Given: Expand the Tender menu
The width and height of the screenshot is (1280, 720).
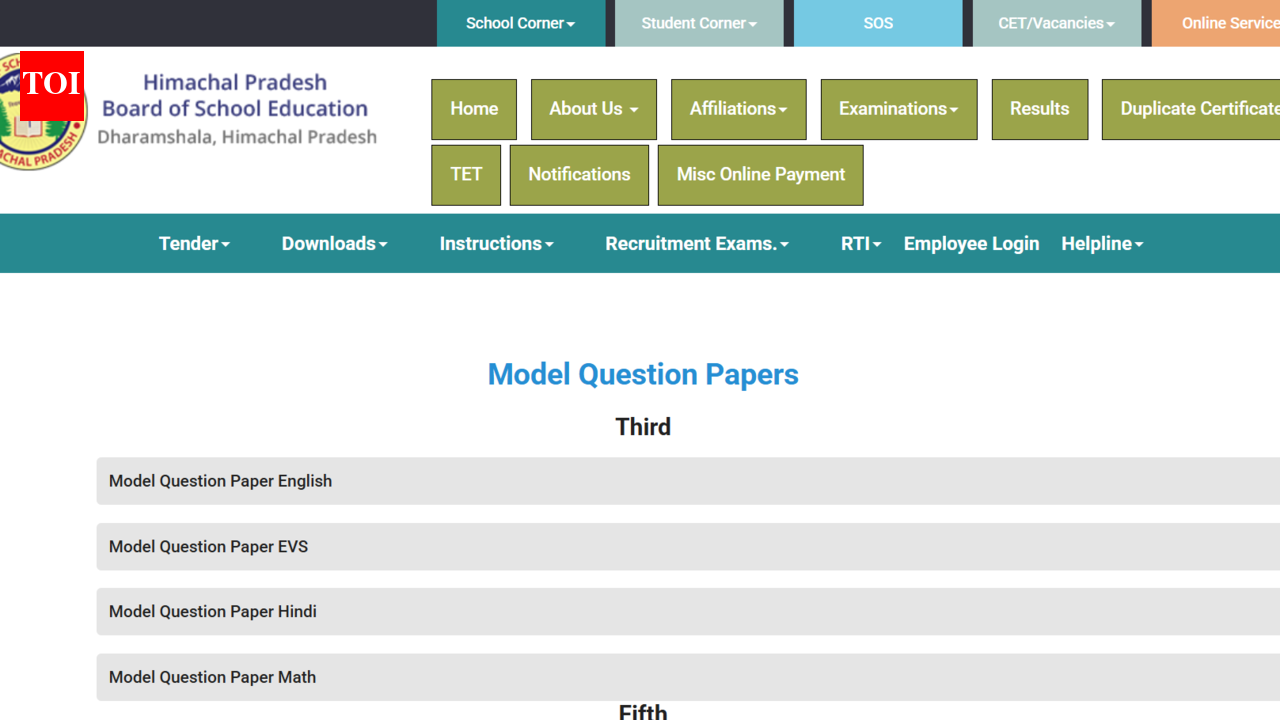Looking at the screenshot, I should tap(194, 243).
